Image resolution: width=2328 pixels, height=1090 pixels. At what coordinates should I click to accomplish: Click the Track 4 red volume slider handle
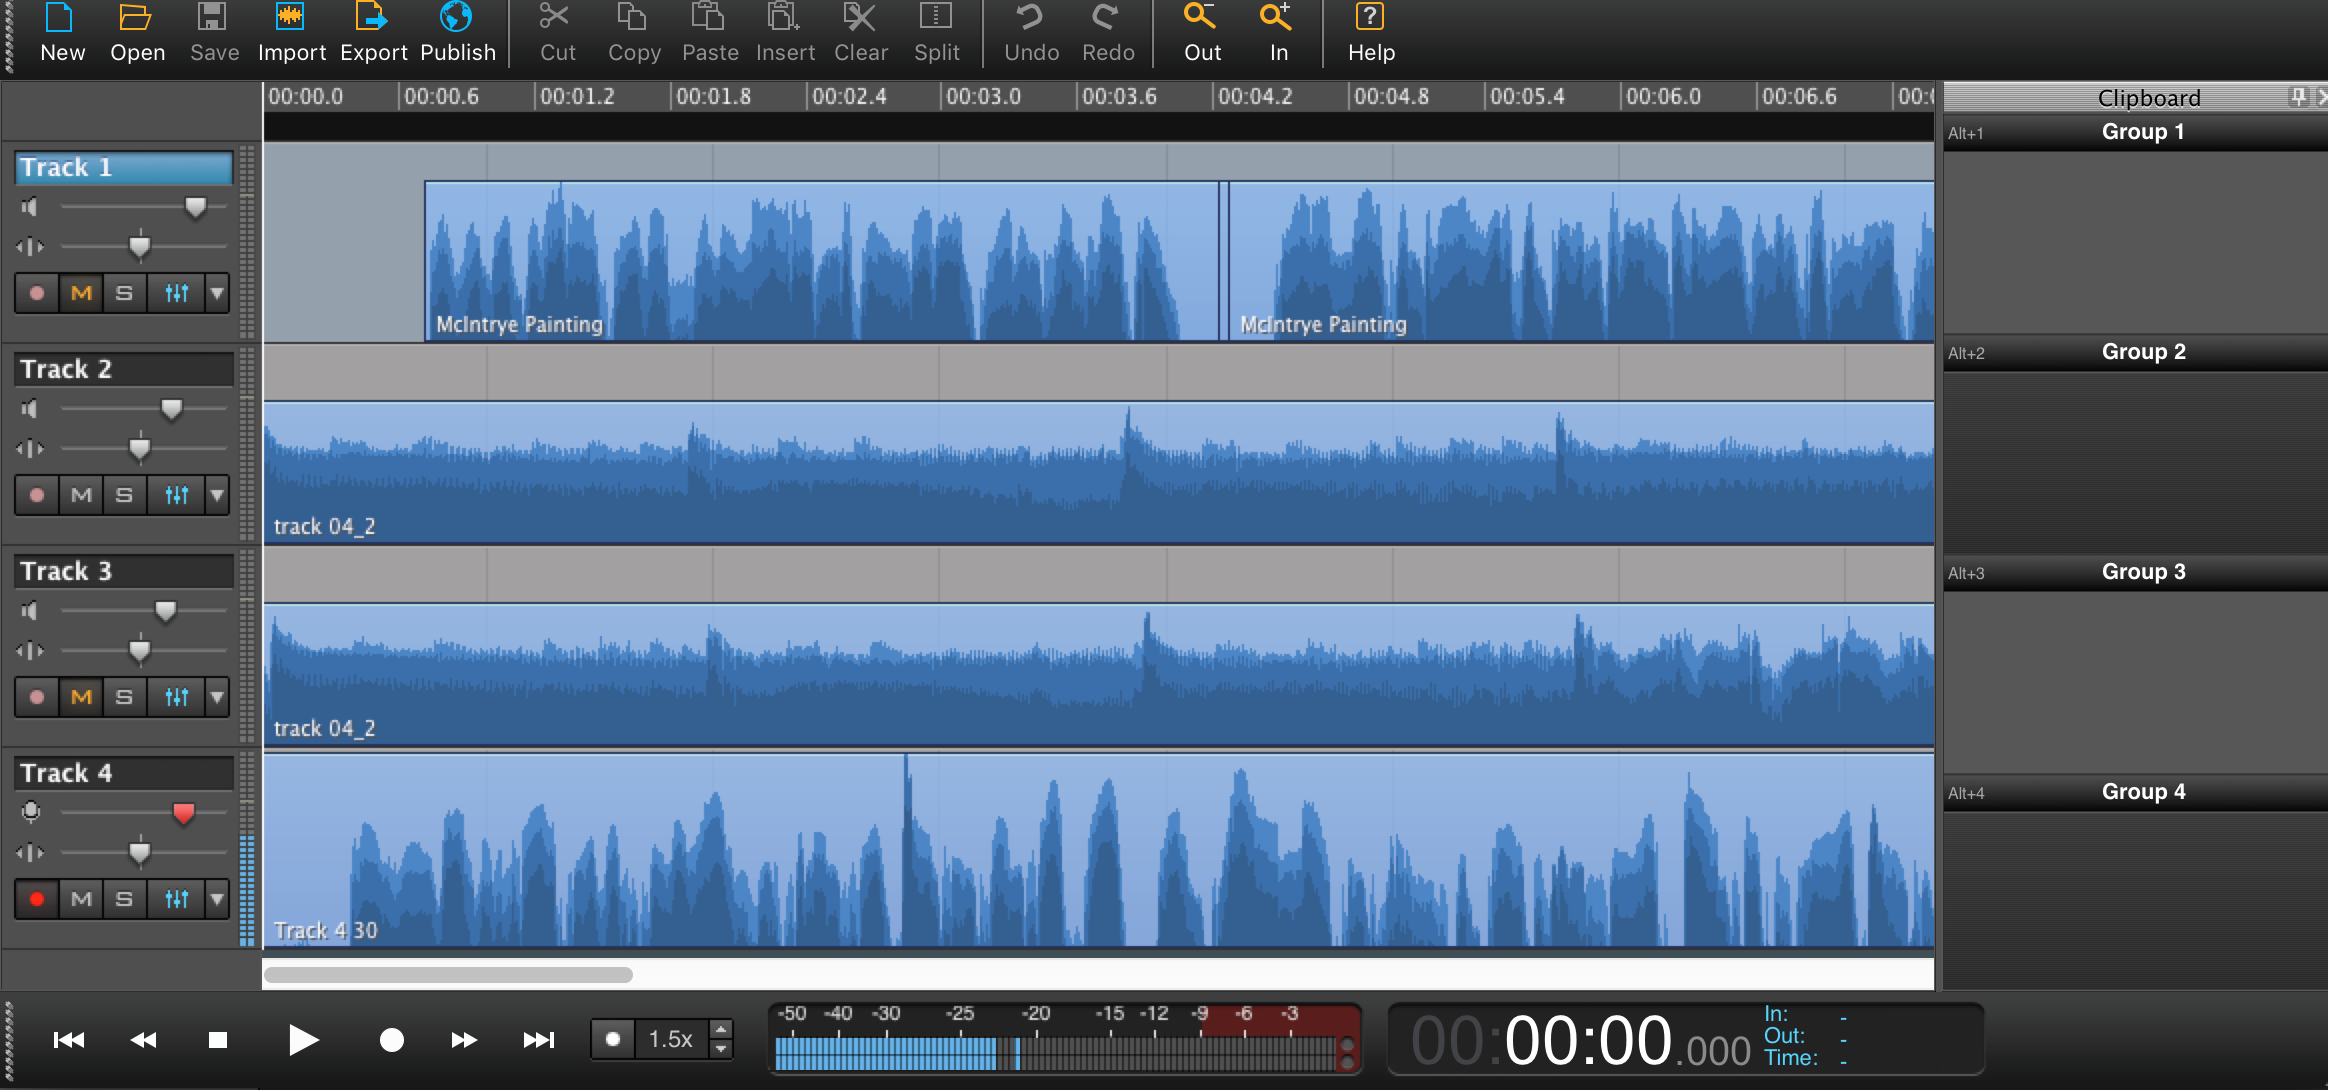click(183, 813)
